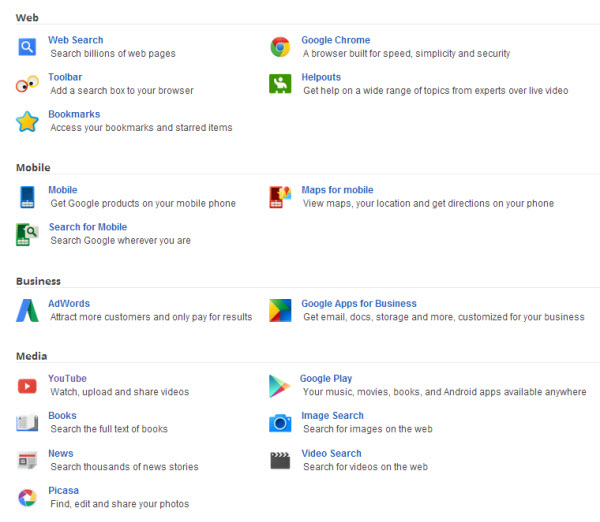Open the Web Search link
Image resolution: width=600 pixels, height=522 pixels.
76,40
